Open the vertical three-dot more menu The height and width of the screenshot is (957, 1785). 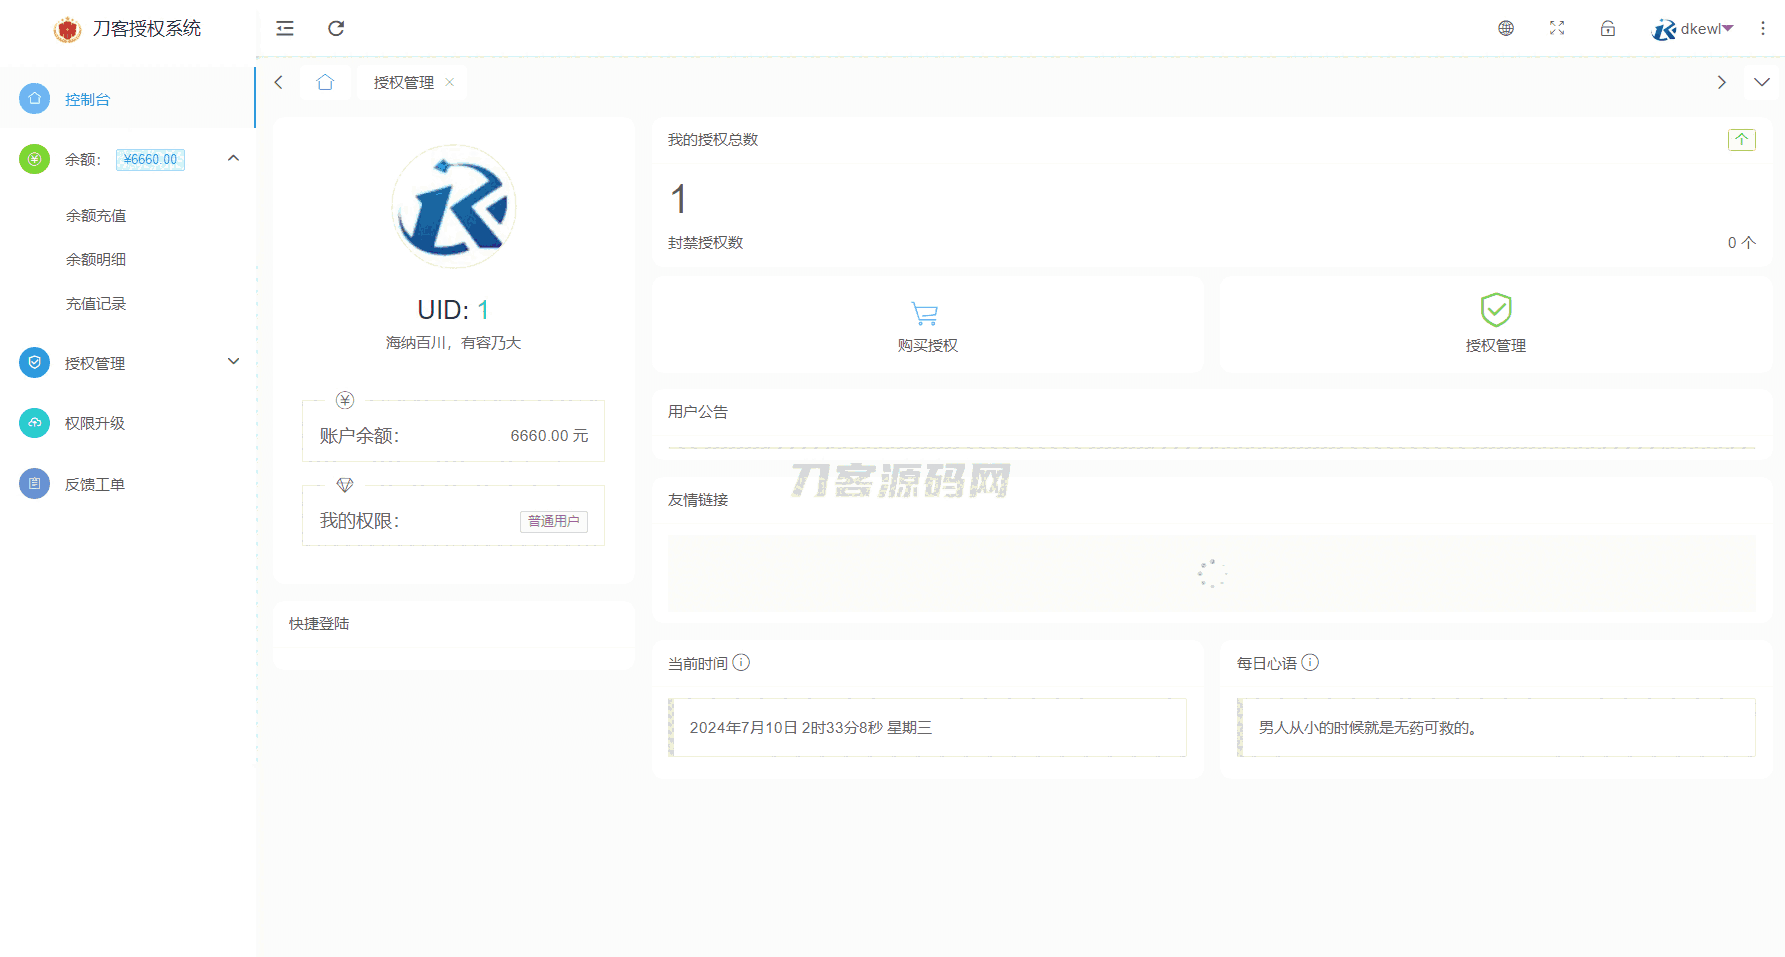point(1762,29)
